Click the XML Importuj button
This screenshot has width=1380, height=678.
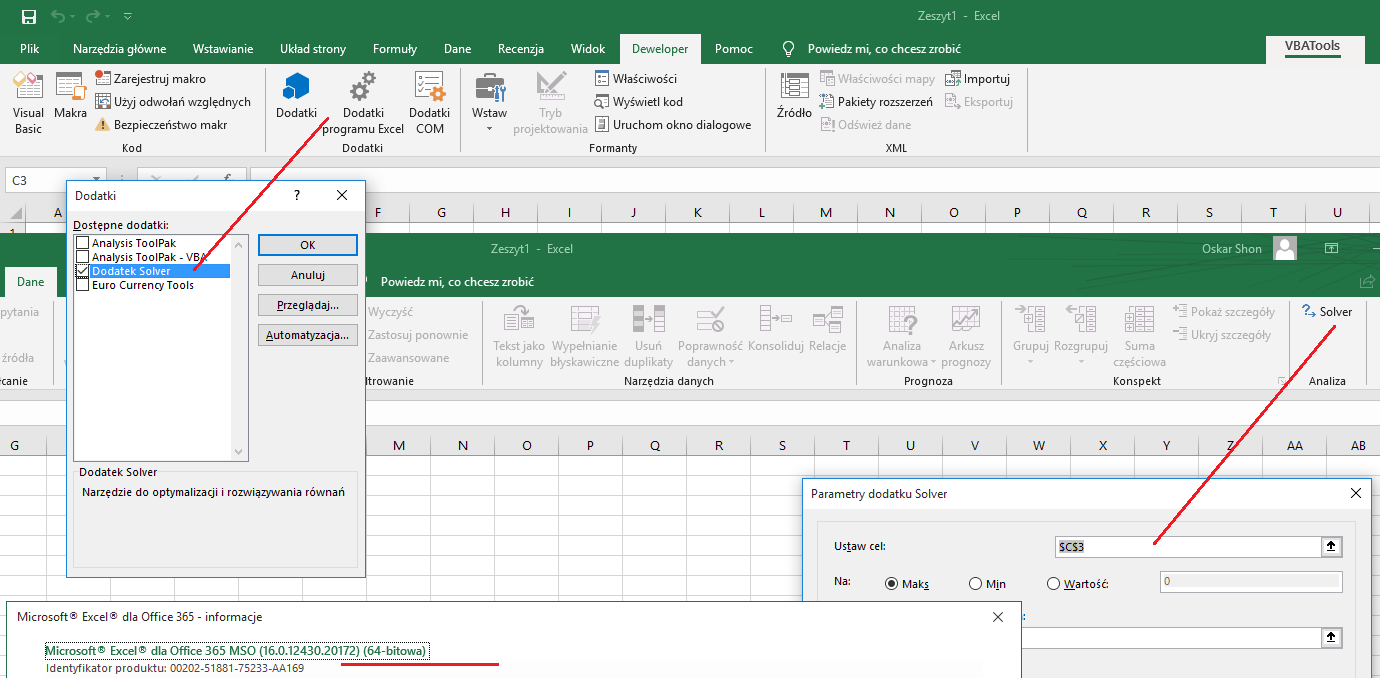pyautogui.click(x=978, y=78)
